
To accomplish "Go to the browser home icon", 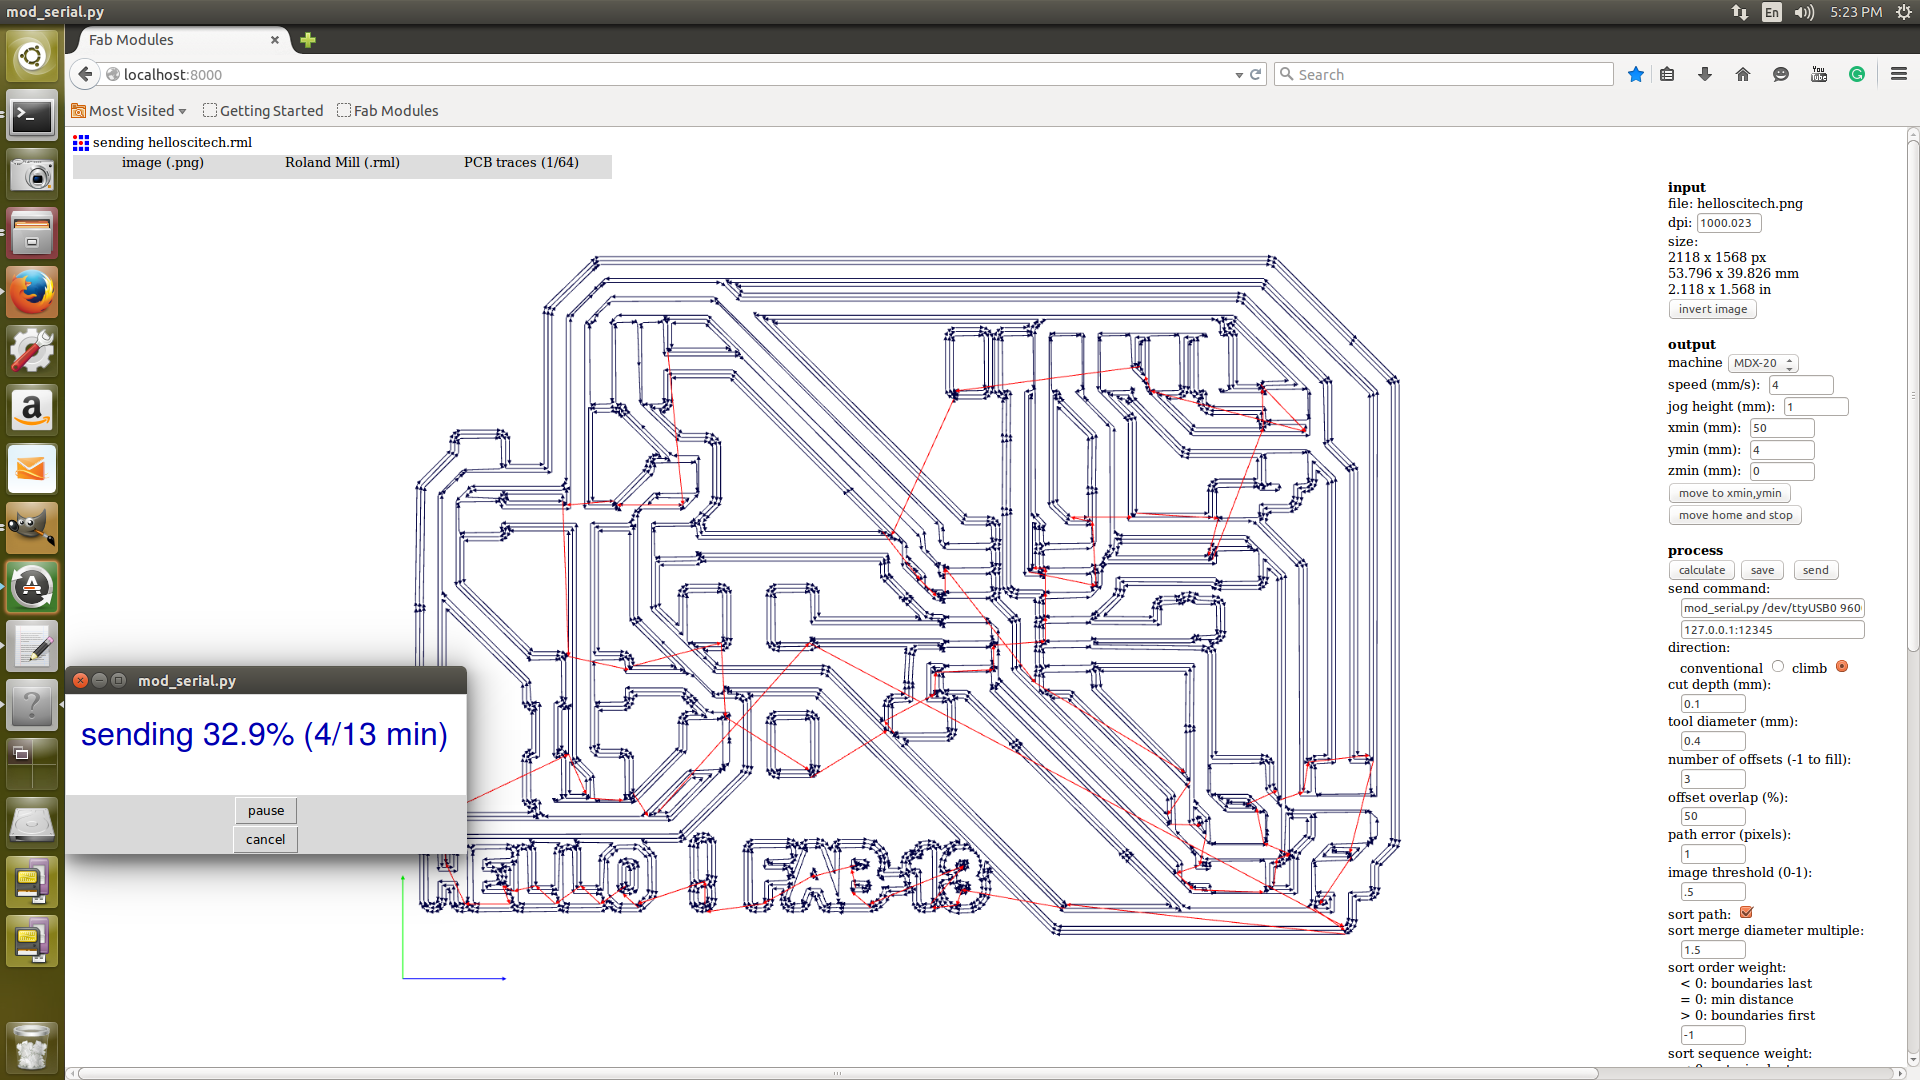I will 1743,74.
